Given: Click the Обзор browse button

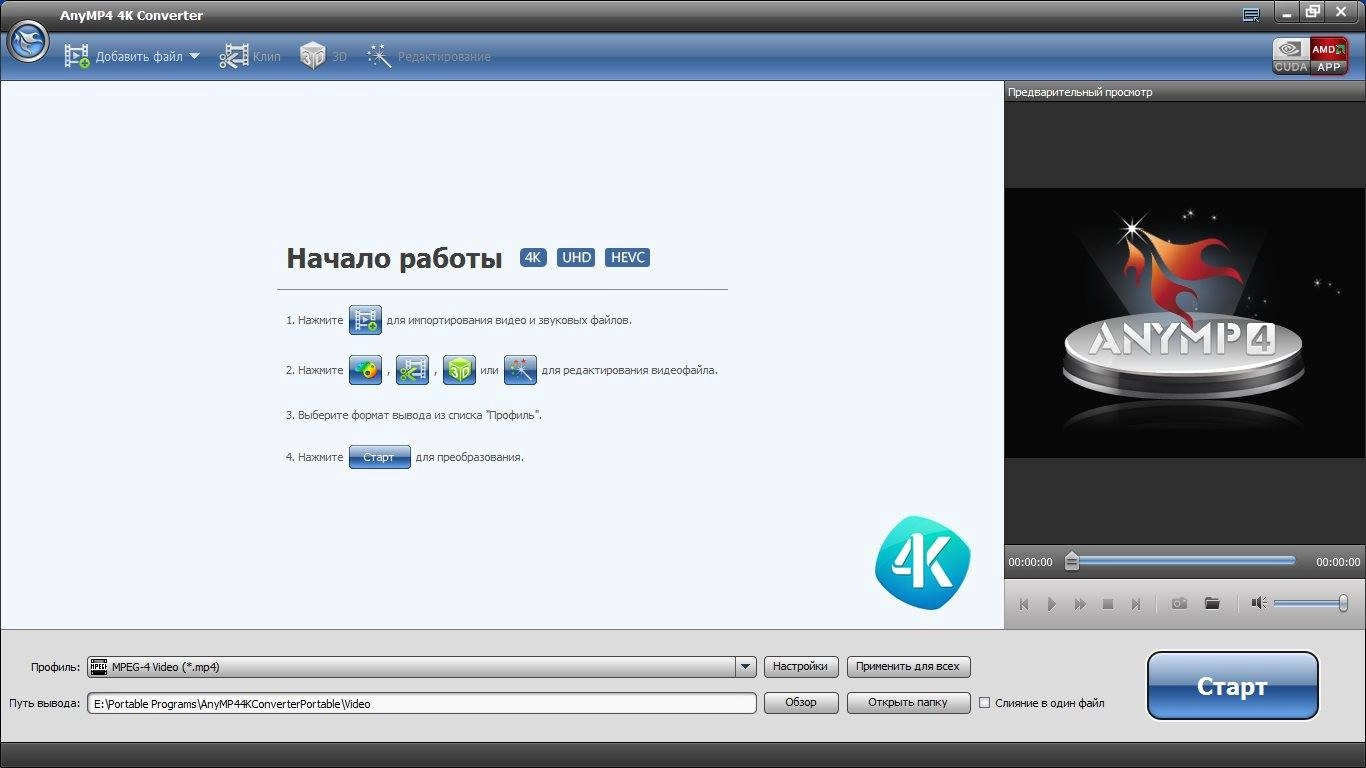Looking at the screenshot, I should [x=801, y=703].
